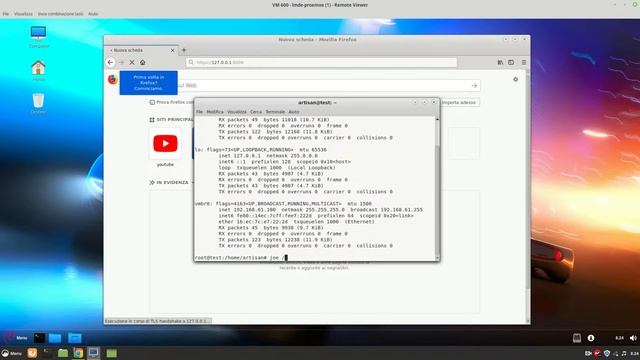Viewport: 640px width, 360px height.
Task: Open the host taskbar Menu button
Action: (x=11, y=353)
